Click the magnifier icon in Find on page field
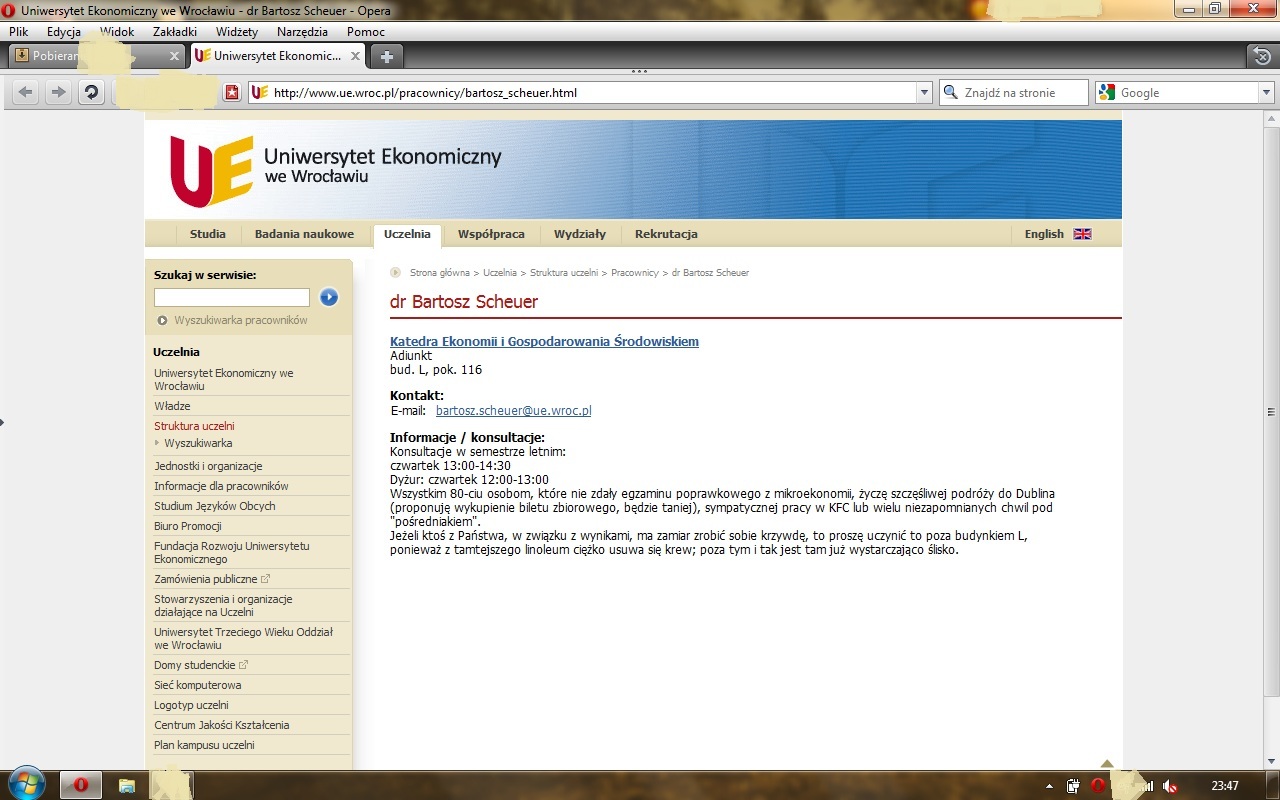1280x800 pixels. tap(950, 92)
